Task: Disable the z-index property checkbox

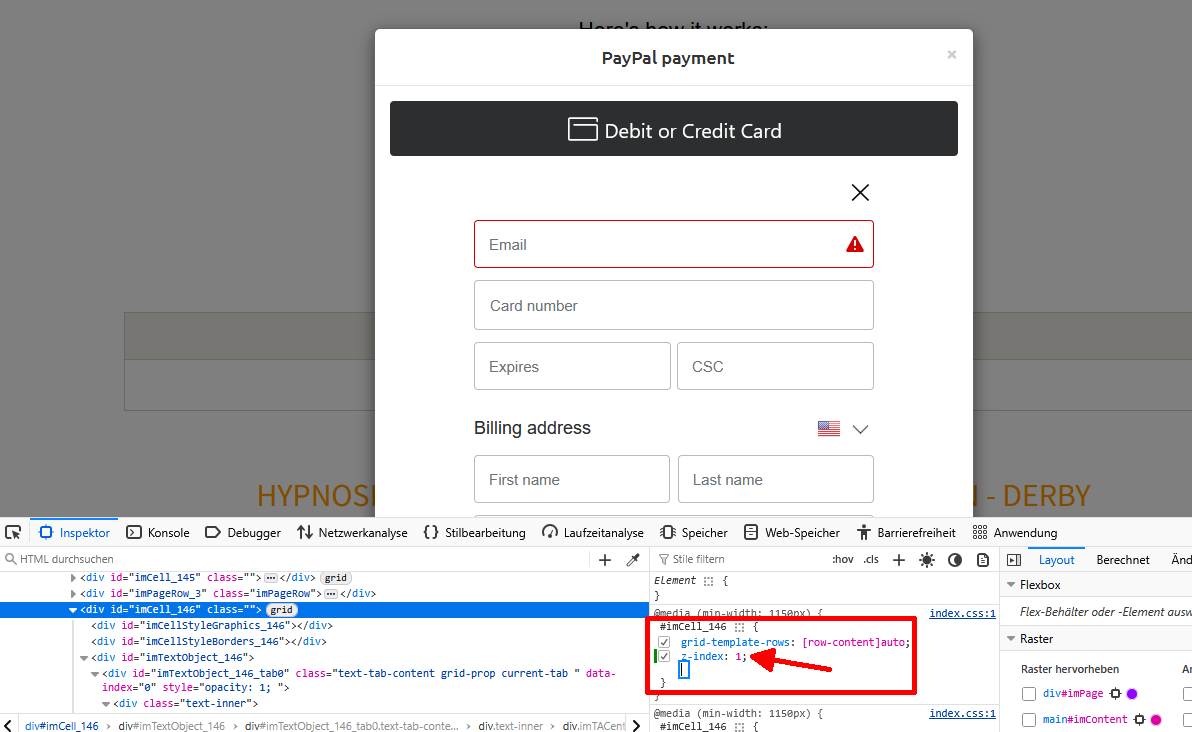Action: pos(664,656)
